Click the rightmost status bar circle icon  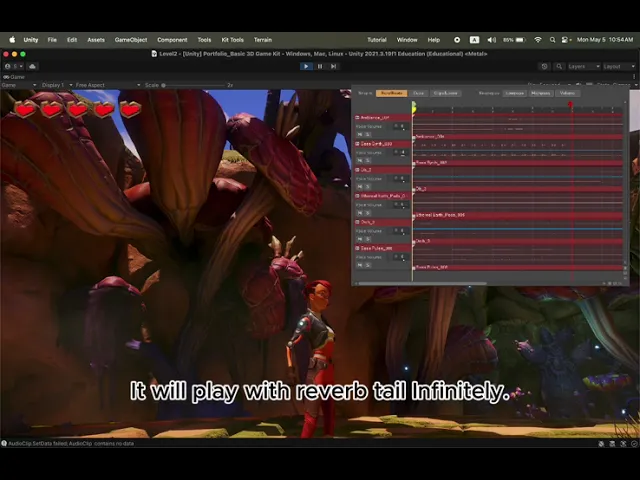tap(634, 443)
